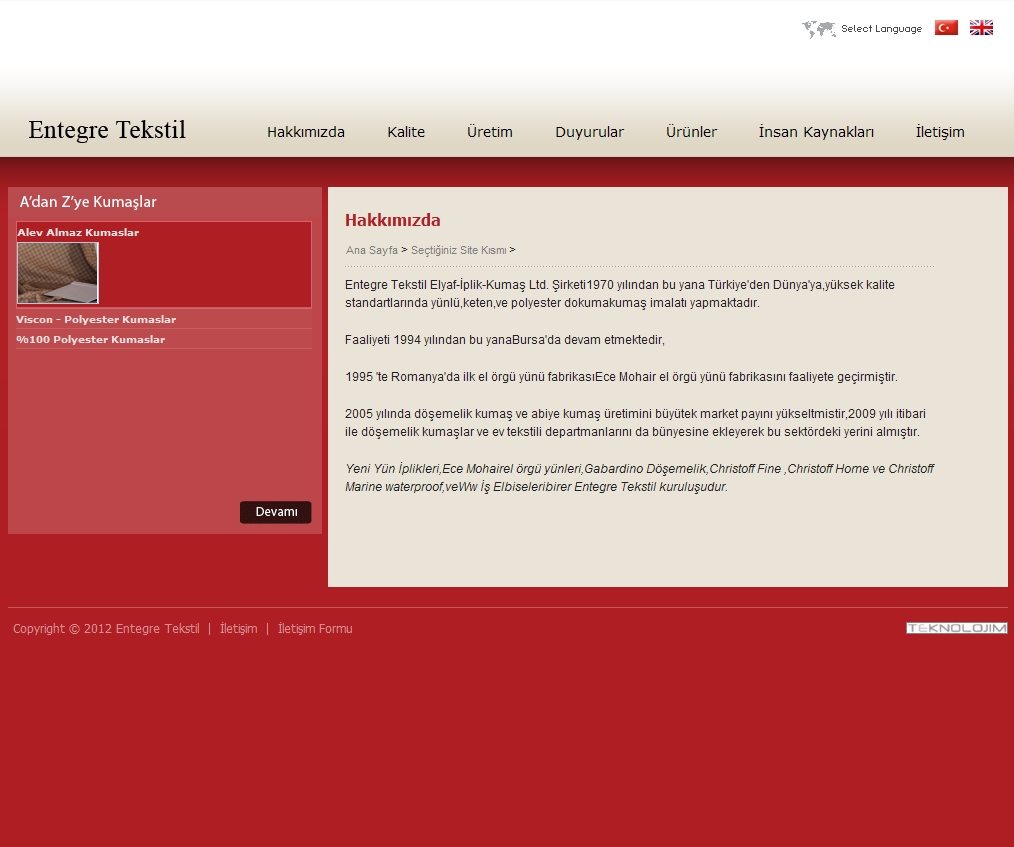Navigate to the Ürünler menu

691,132
